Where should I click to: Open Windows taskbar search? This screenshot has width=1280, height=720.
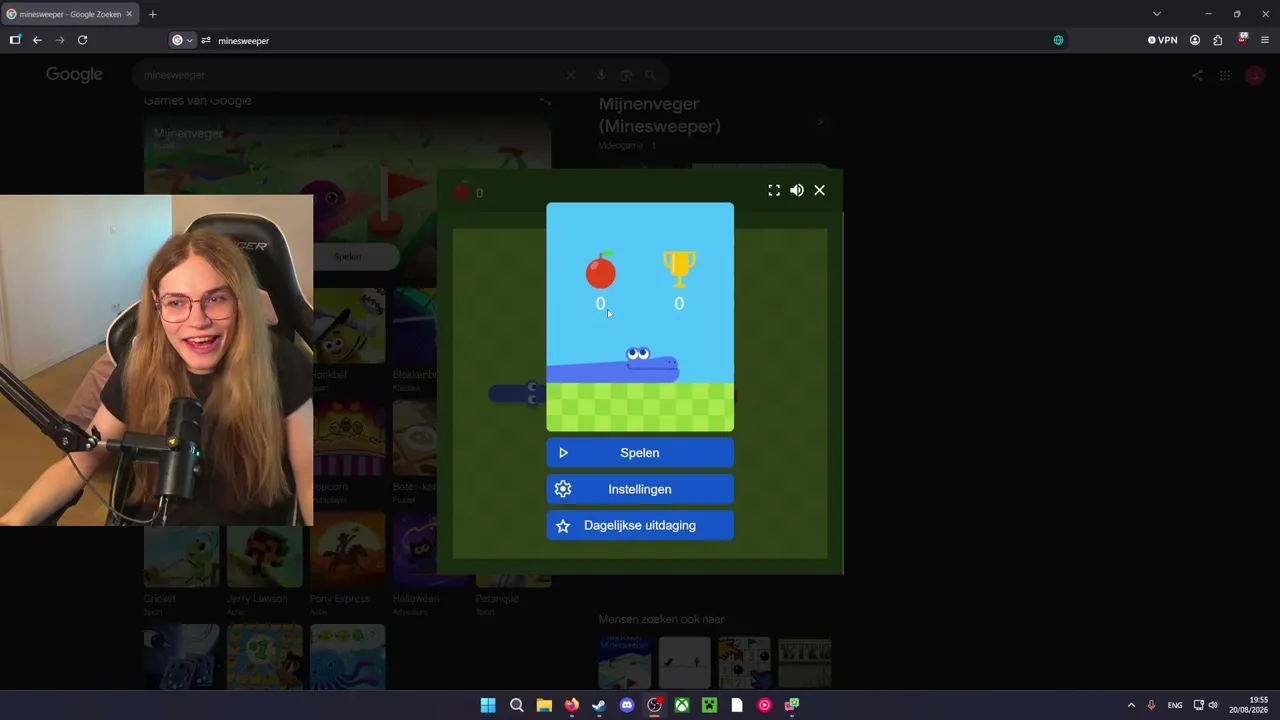point(517,705)
